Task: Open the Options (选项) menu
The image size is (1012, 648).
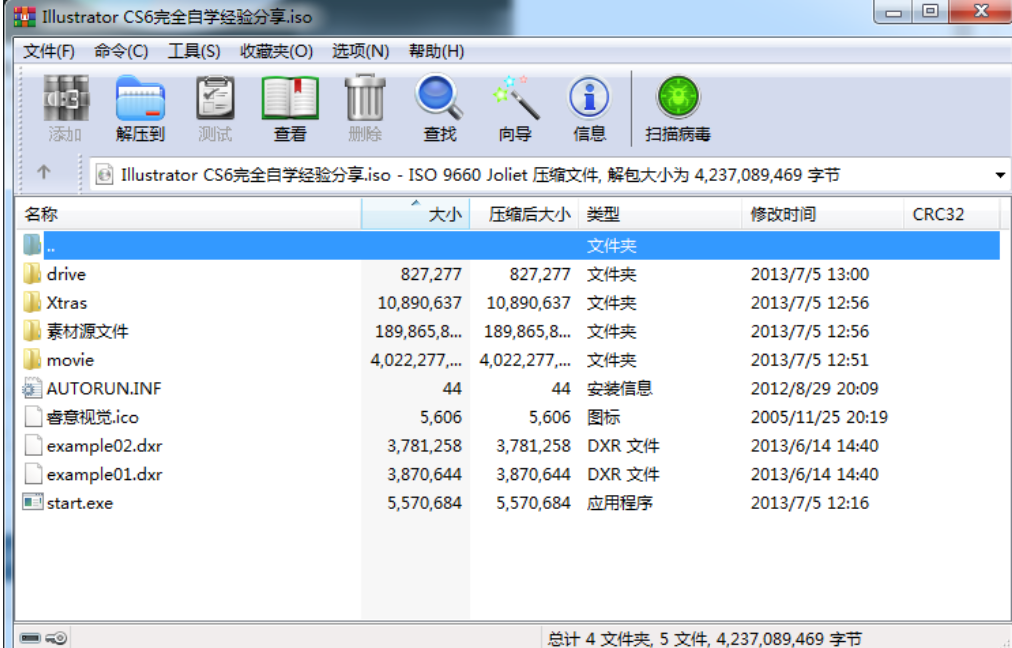Action: 360,51
